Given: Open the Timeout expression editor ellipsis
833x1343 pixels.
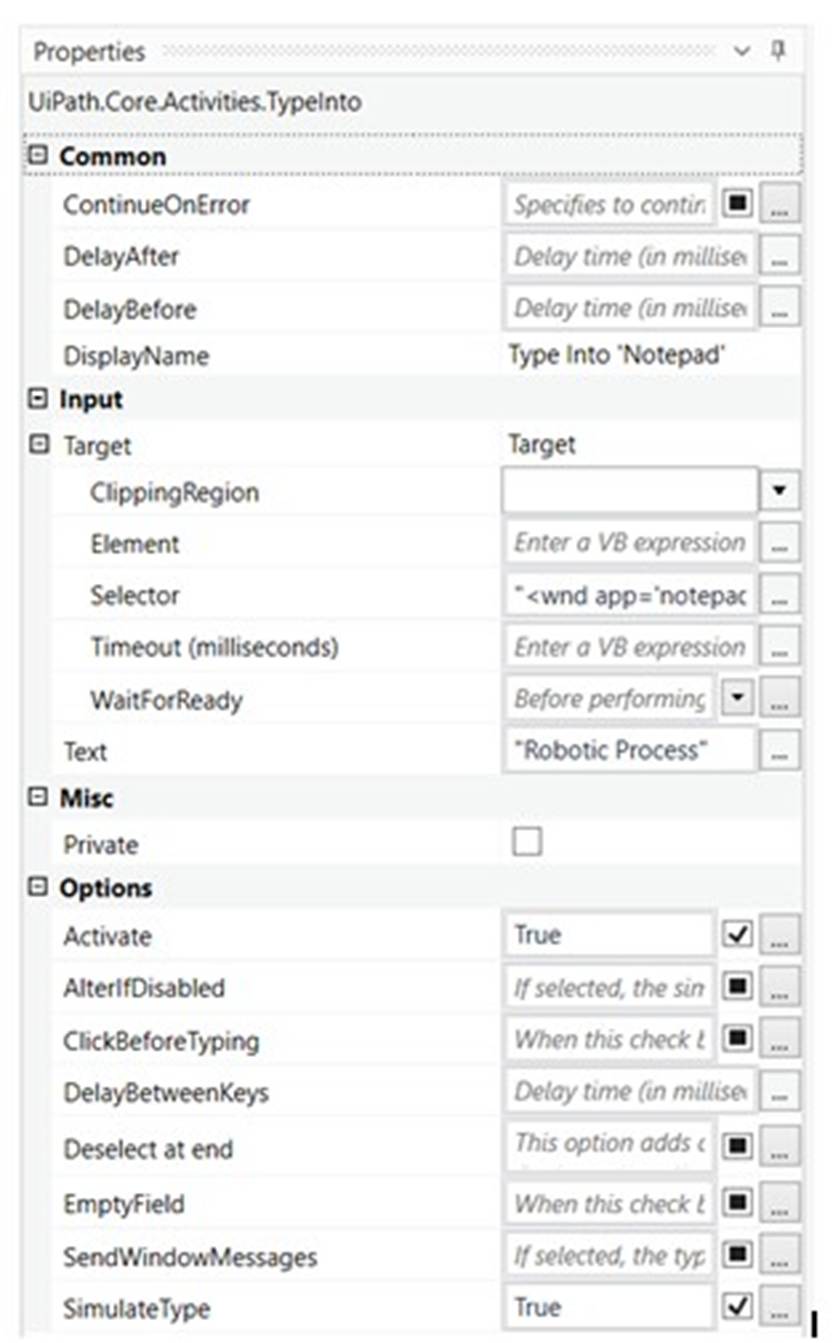Looking at the screenshot, I should tap(783, 647).
